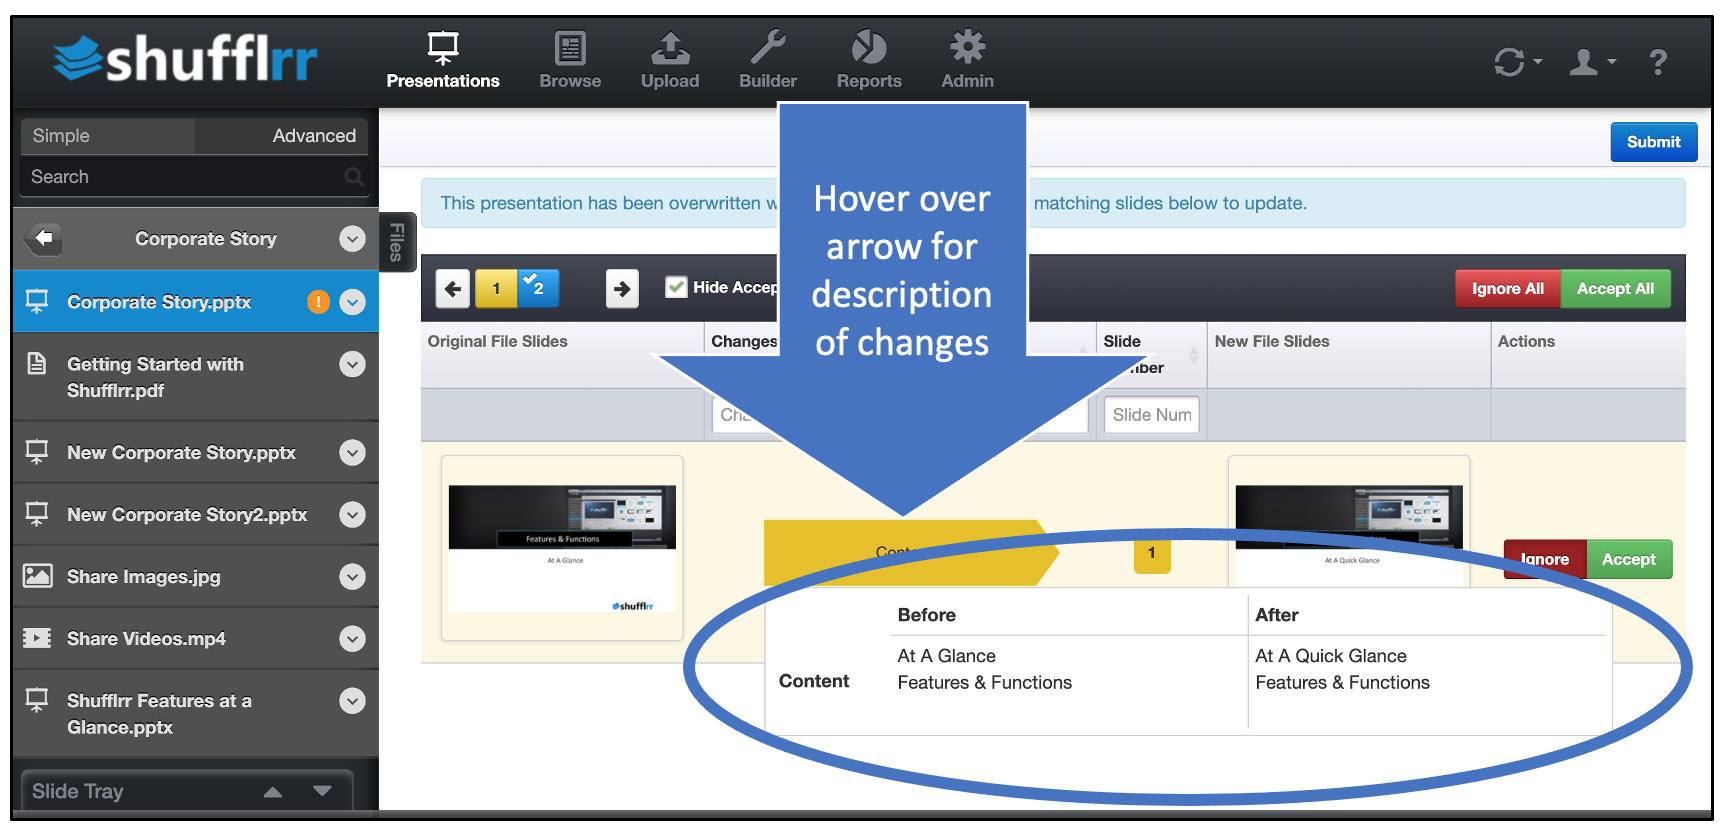Open New Corporate Story2.pptx options dropdown
Screen dimensions: 1722x832
352,515
